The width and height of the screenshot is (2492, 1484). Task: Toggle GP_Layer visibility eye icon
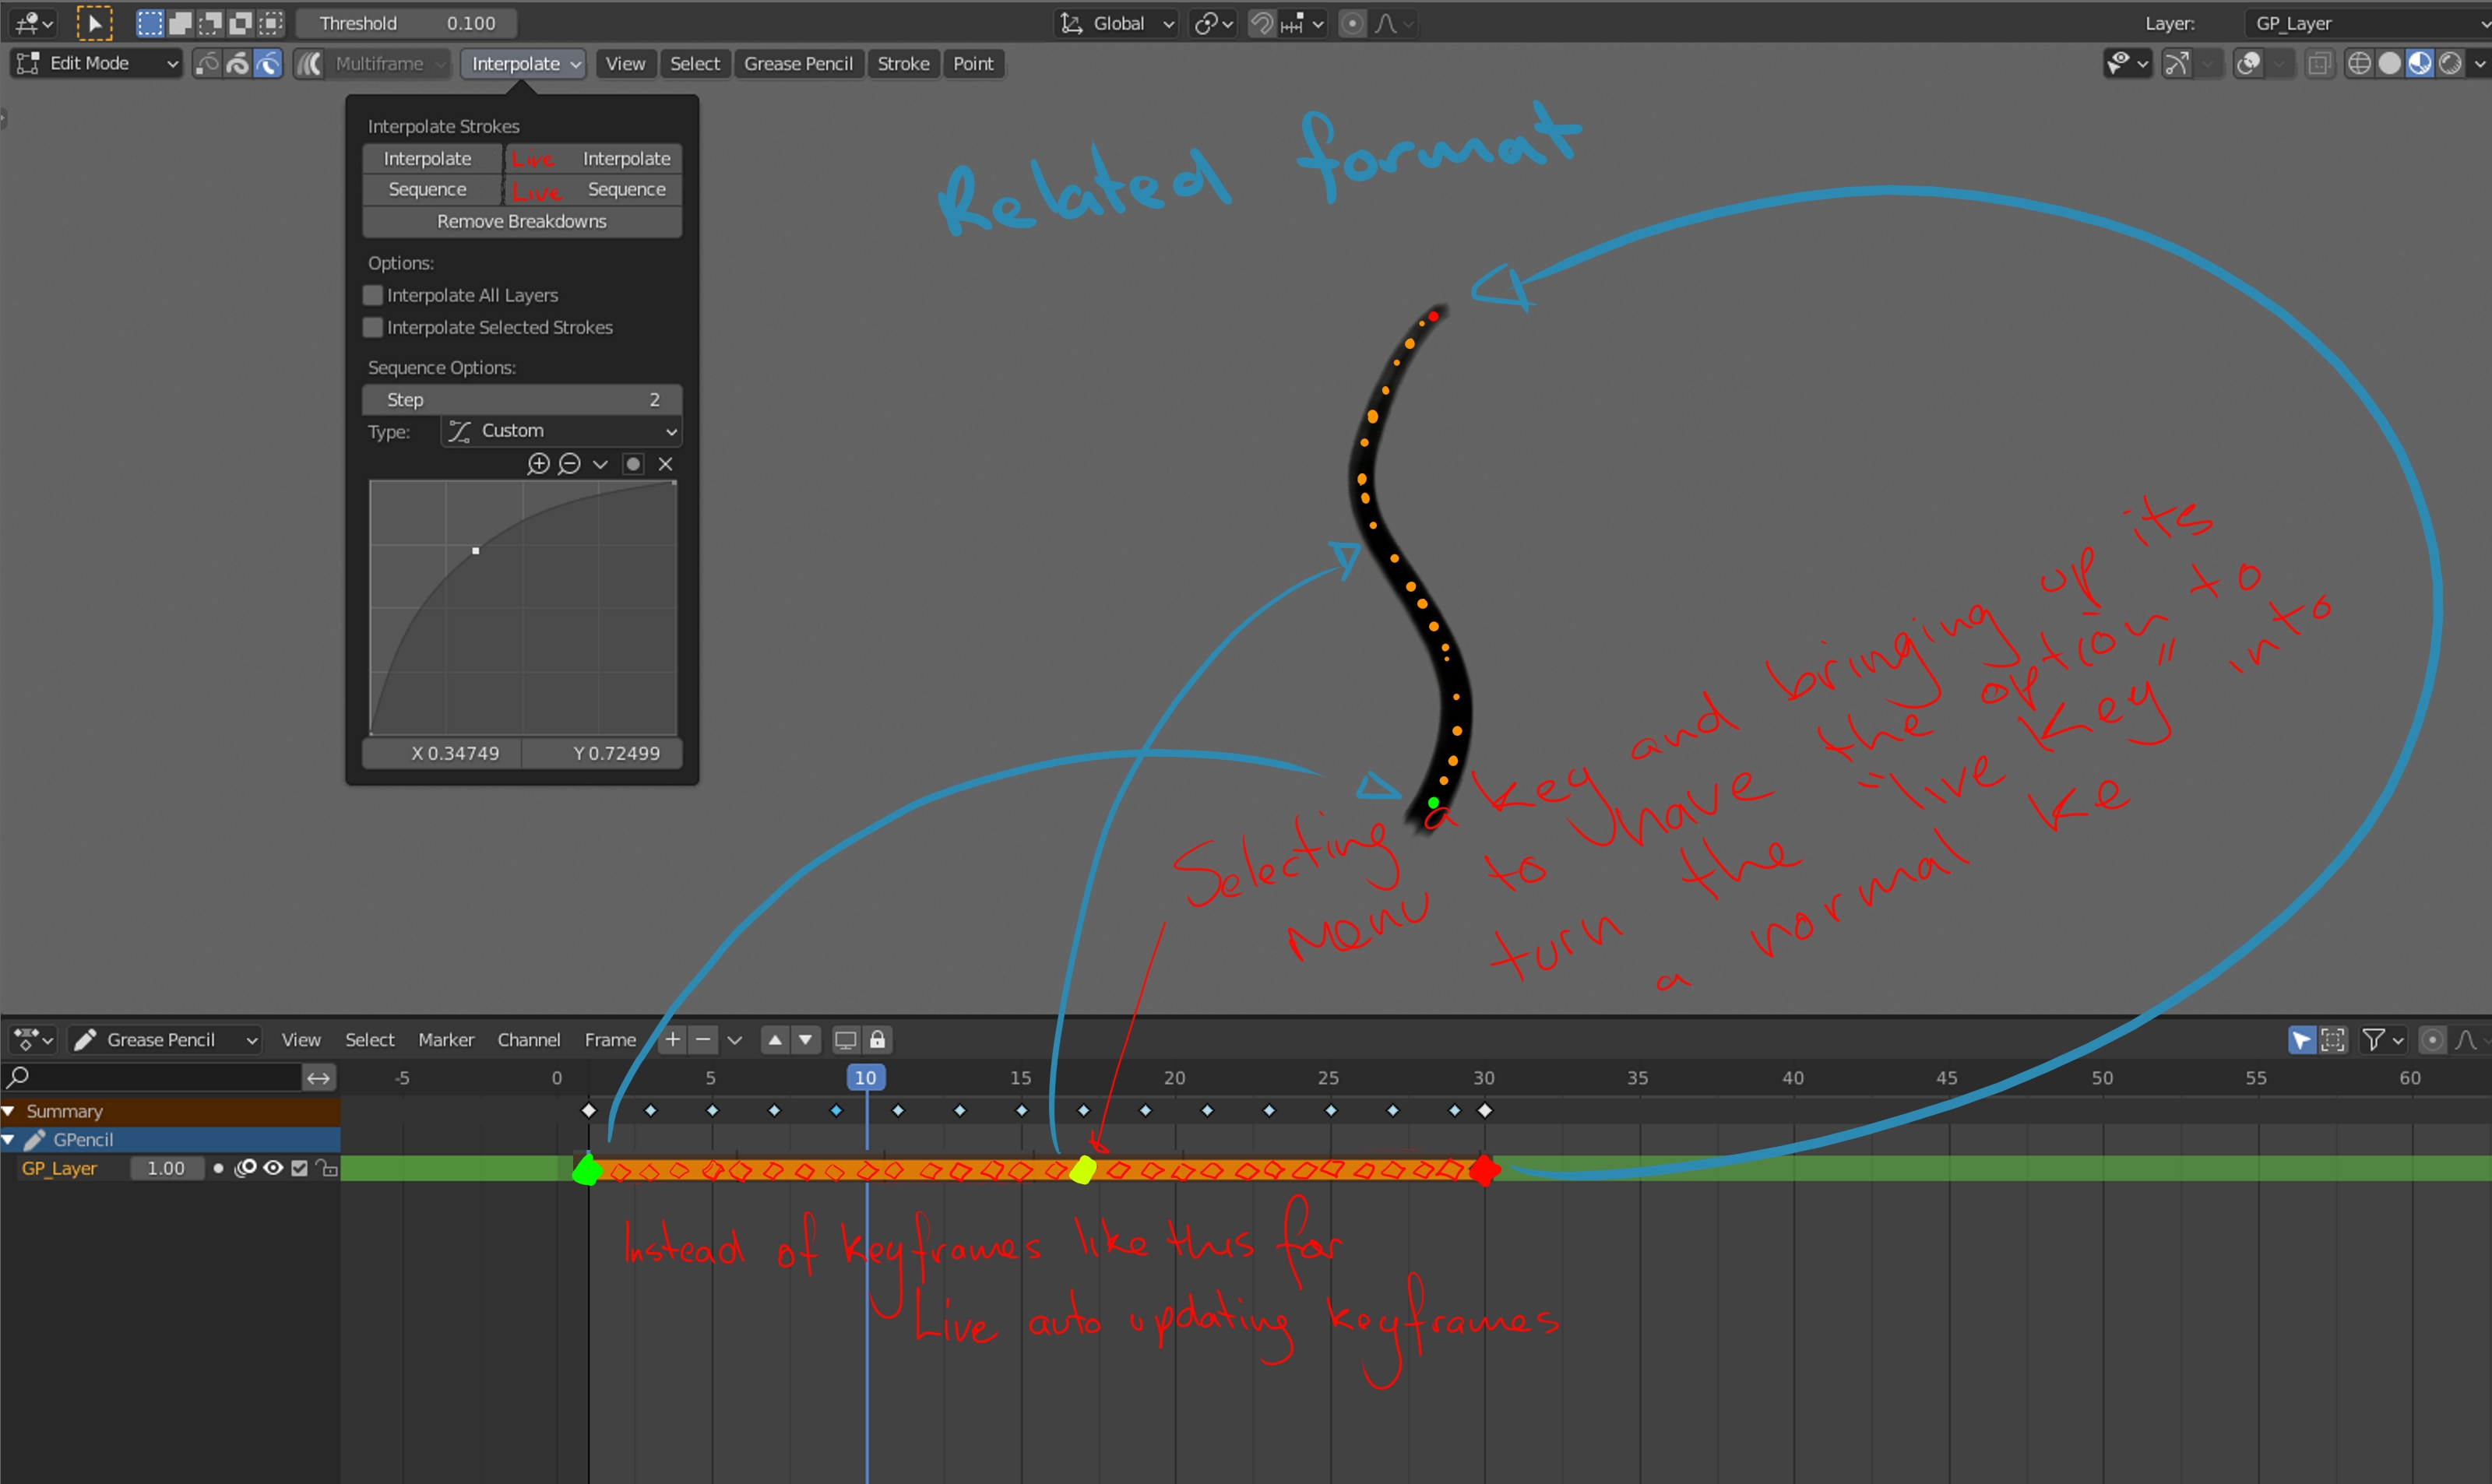pos(272,1168)
